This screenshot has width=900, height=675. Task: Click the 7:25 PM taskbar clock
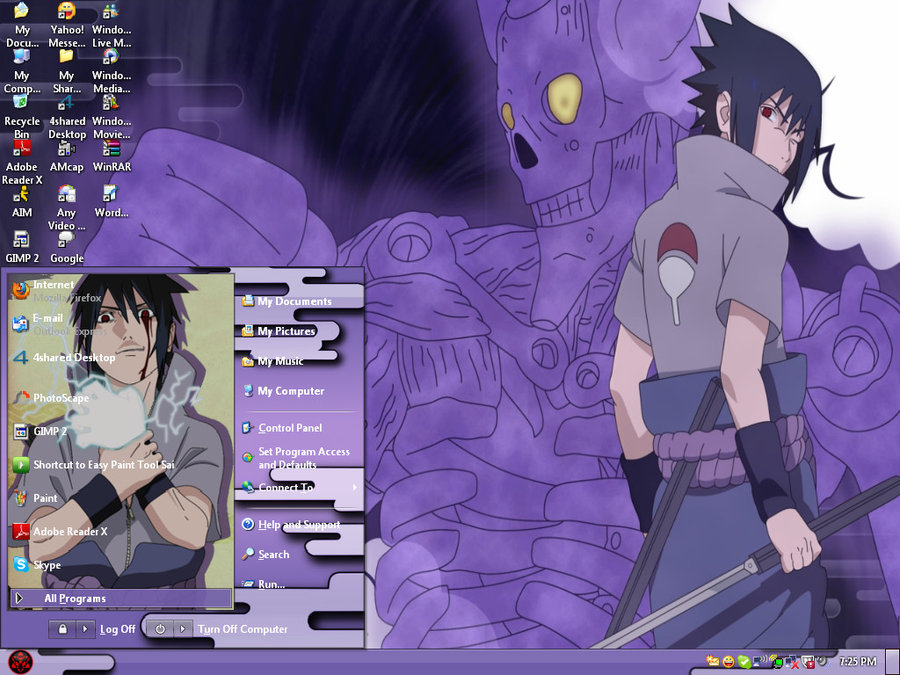click(x=858, y=661)
